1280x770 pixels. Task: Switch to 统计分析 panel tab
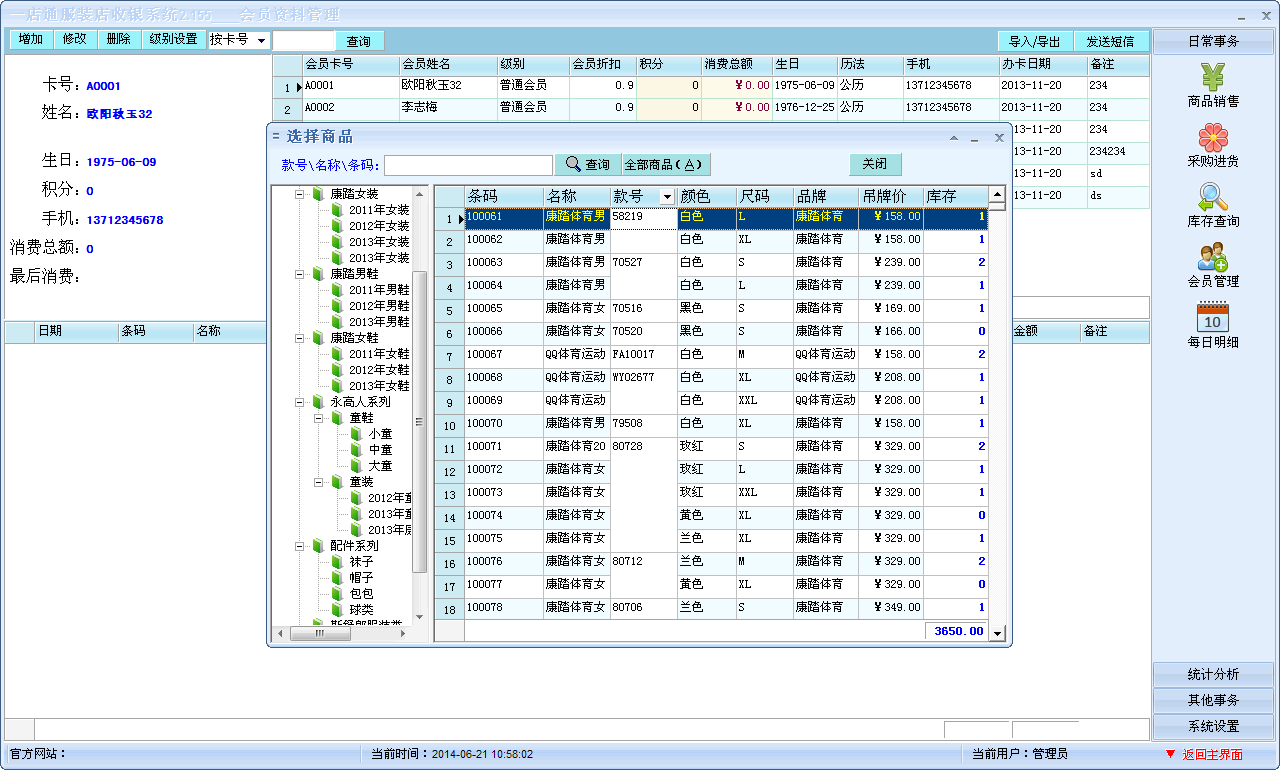[1213, 674]
